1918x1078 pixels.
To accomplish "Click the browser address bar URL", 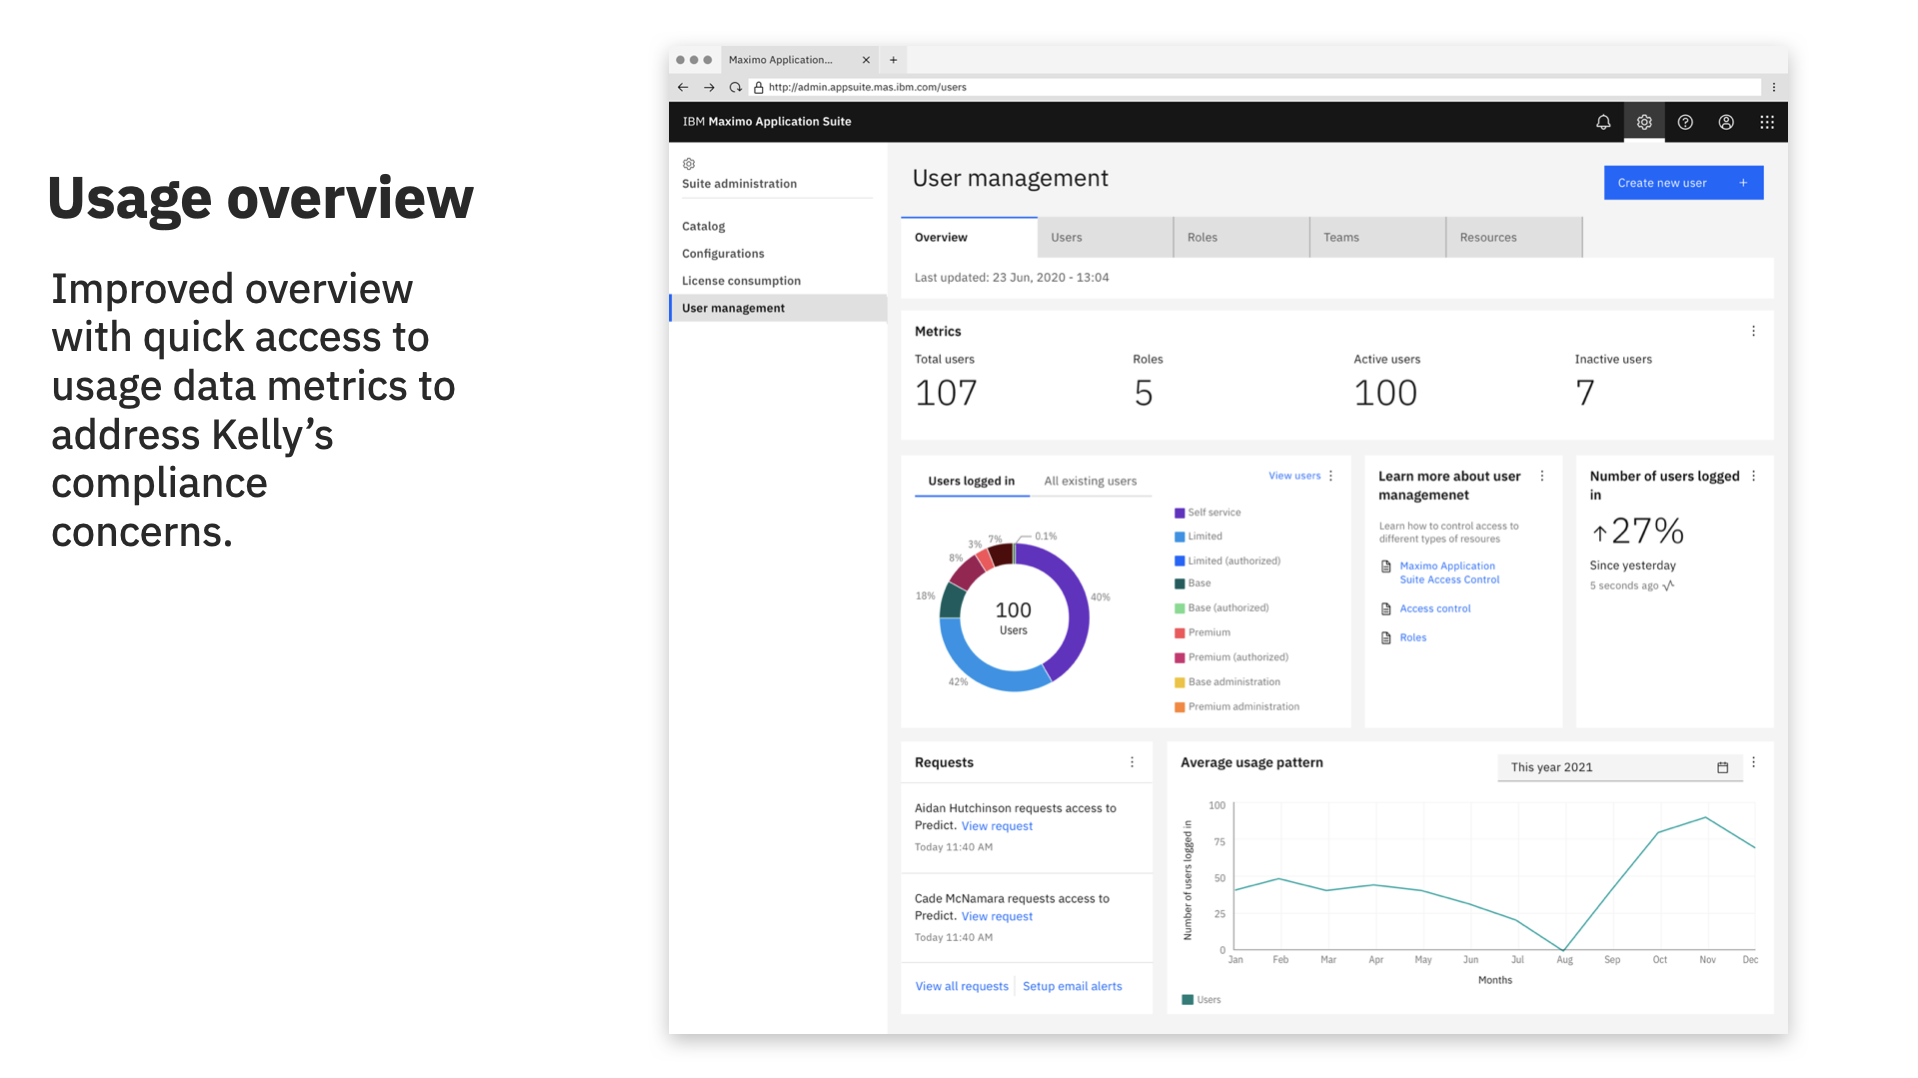I will (x=867, y=87).
